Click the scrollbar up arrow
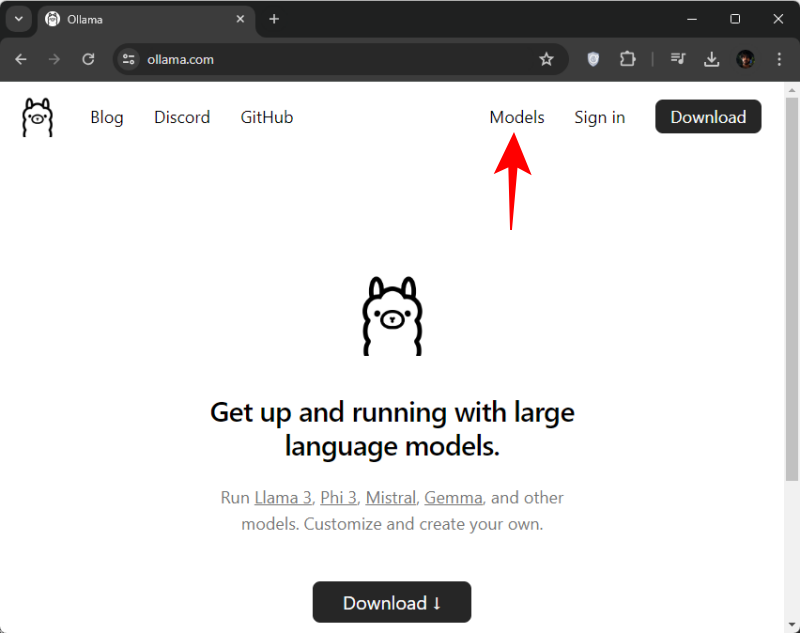800x633 pixels. [x=791, y=90]
